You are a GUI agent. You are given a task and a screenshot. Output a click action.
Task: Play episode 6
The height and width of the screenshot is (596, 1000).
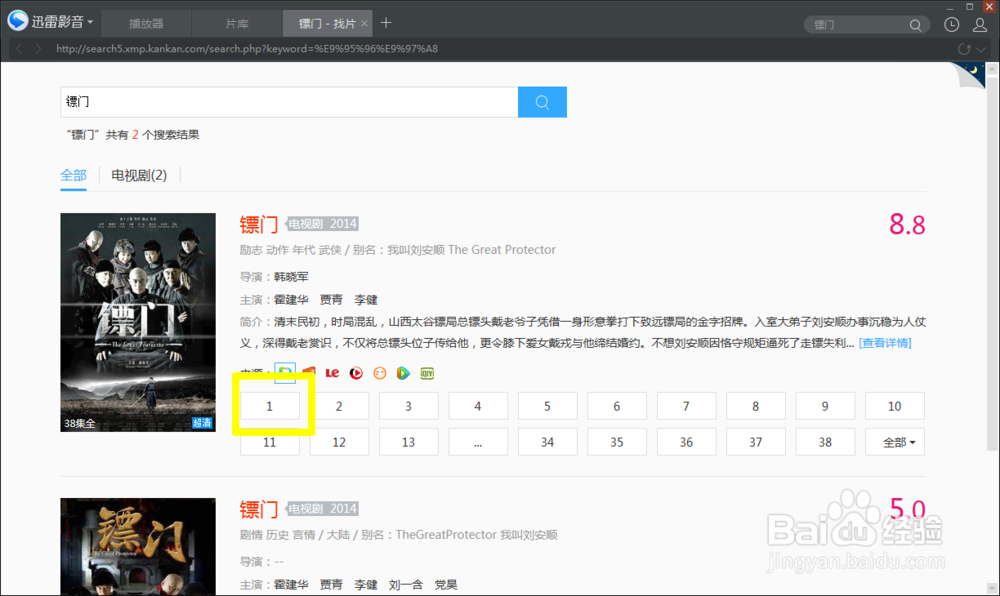pos(617,406)
